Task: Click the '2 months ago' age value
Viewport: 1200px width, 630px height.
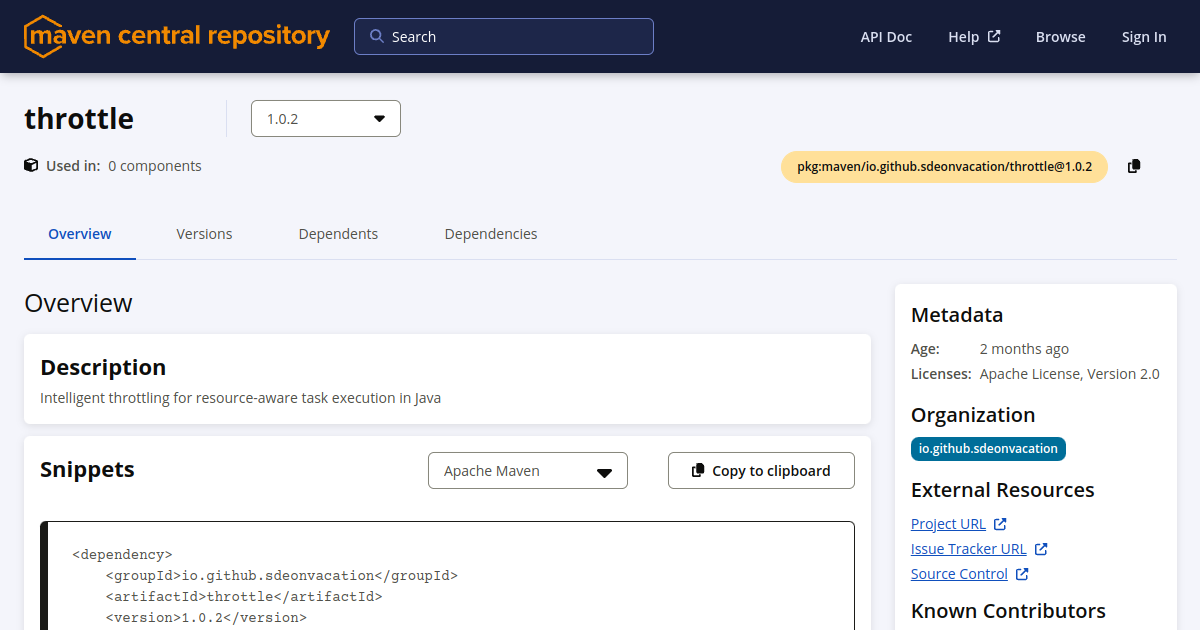Action: pos(1024,349)
